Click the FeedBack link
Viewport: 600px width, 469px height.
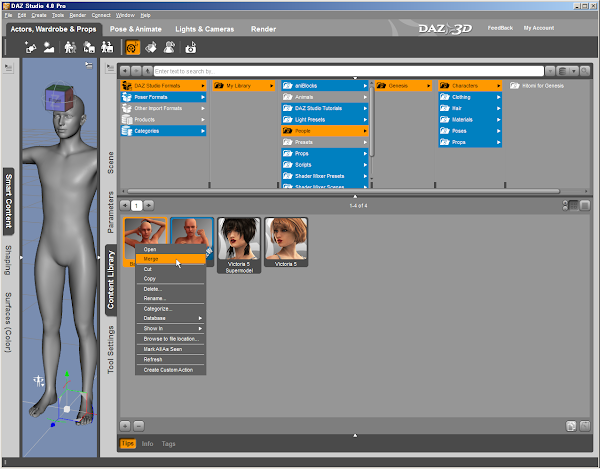500,28
